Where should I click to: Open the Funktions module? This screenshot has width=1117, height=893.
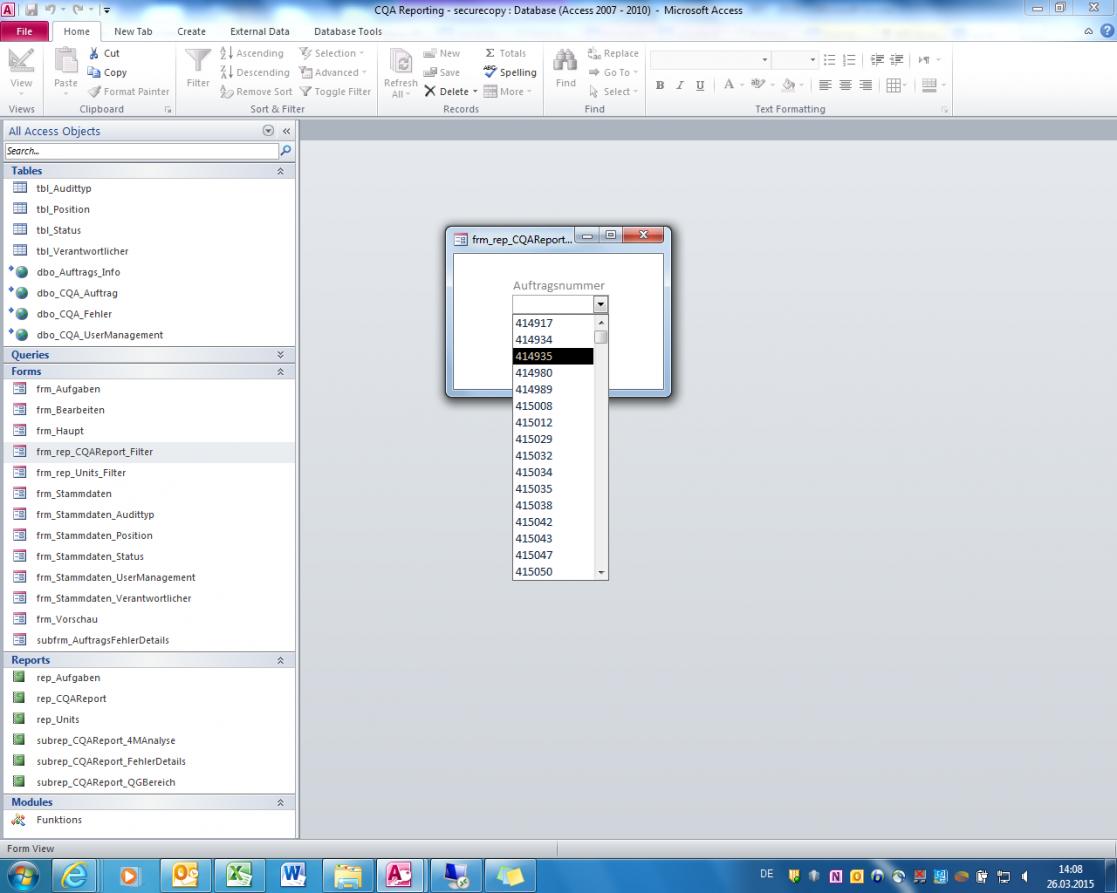tap(59, 820)
